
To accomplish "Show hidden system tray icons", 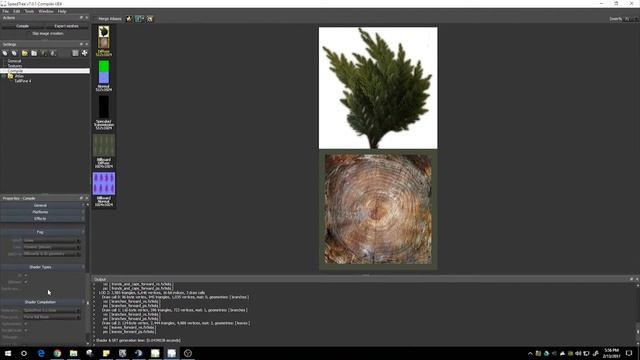I will pyautogui.click(x=530, y=353).
